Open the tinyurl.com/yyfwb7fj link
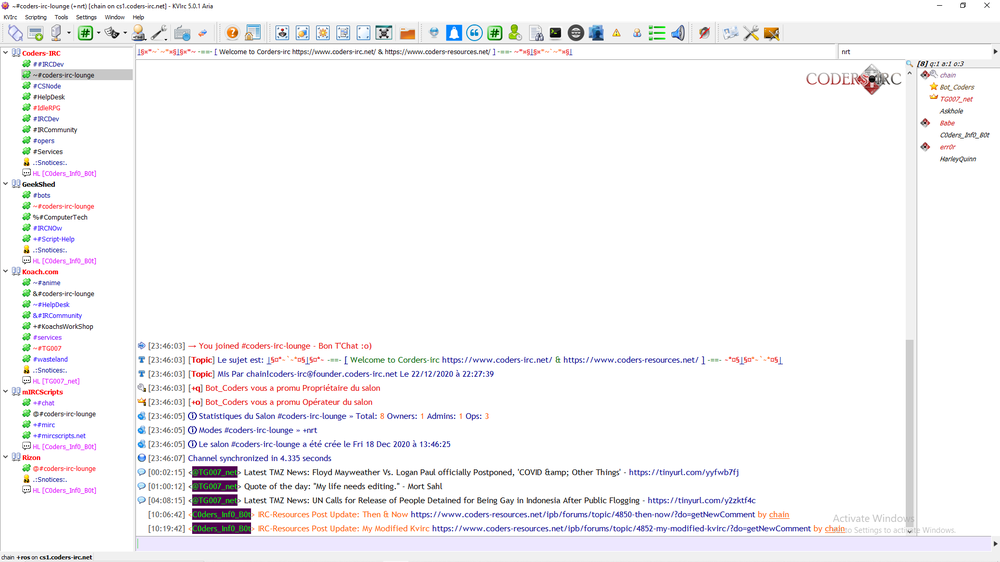The image size is (1000, 562). pyautogui.click(x=683, y=472)
